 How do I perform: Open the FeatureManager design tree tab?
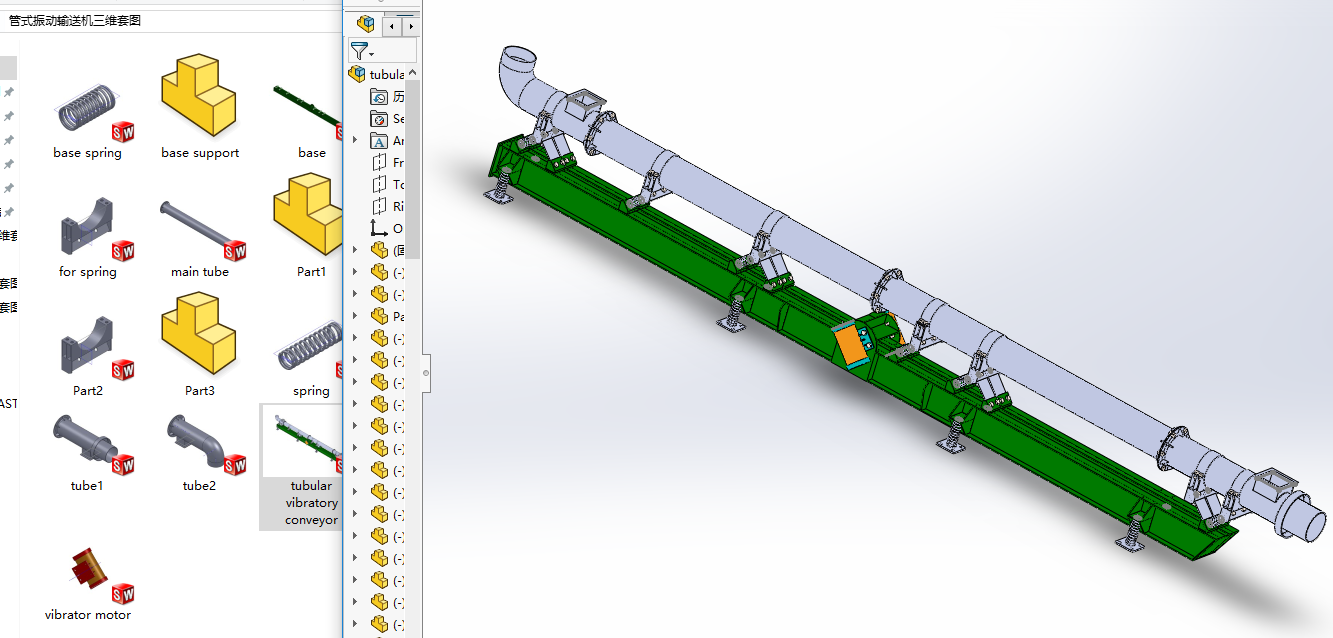366,24
